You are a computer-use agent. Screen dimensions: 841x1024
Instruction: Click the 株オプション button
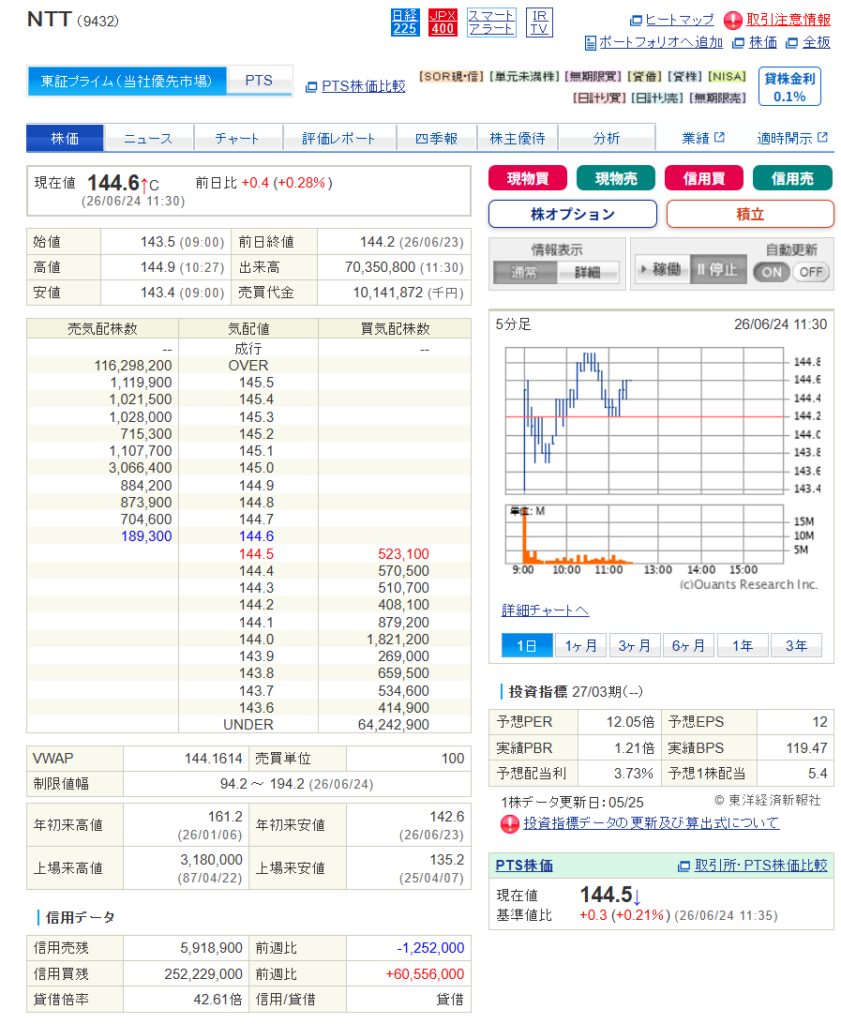573,214
